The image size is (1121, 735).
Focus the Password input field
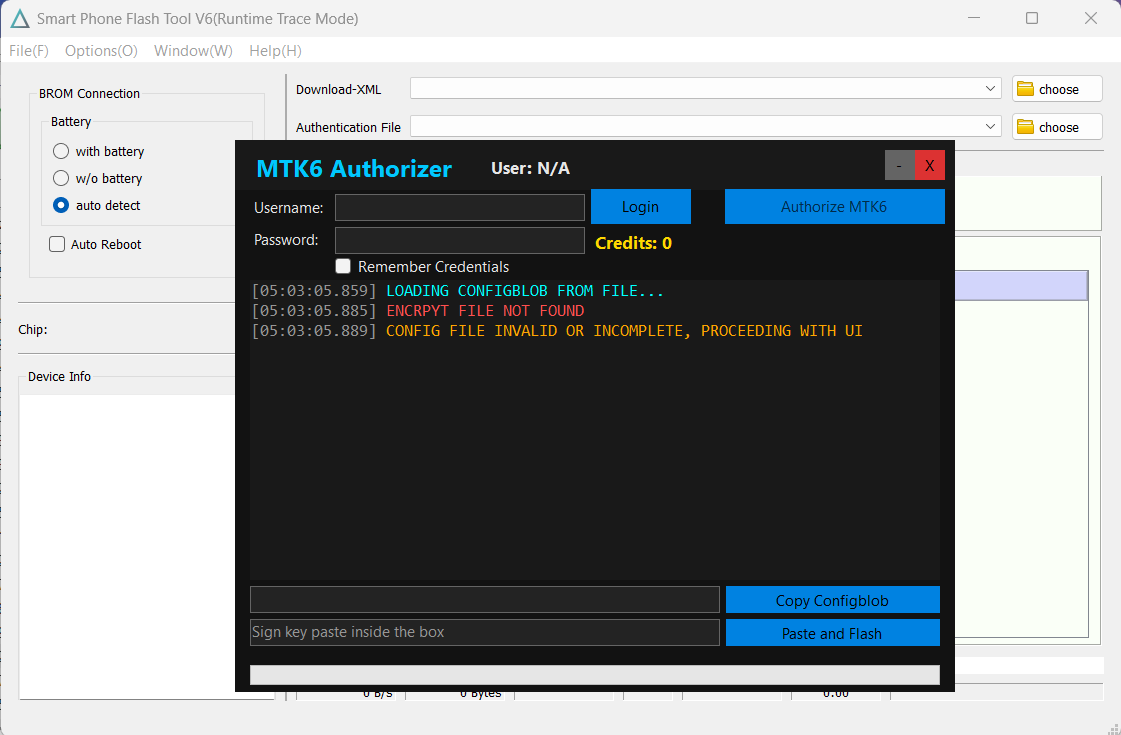click(460, 240)
